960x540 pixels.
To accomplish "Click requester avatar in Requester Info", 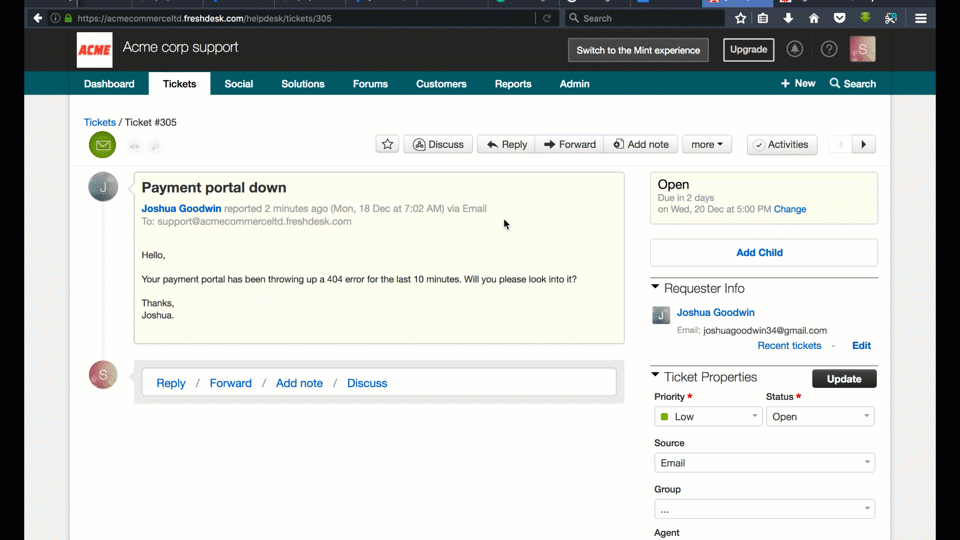I will pos(661,315).
